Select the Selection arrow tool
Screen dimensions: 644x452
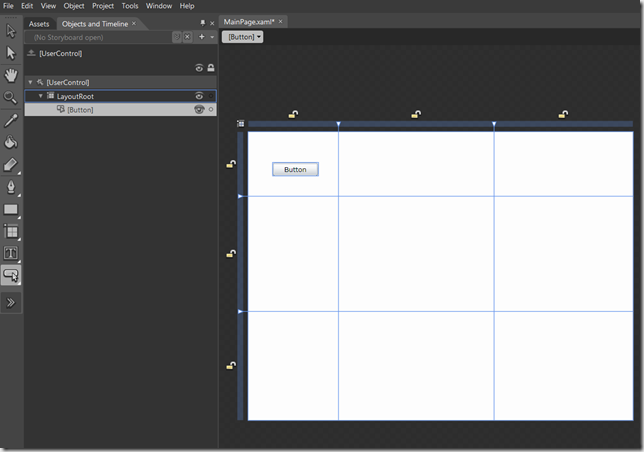click(x=11, y=31)
